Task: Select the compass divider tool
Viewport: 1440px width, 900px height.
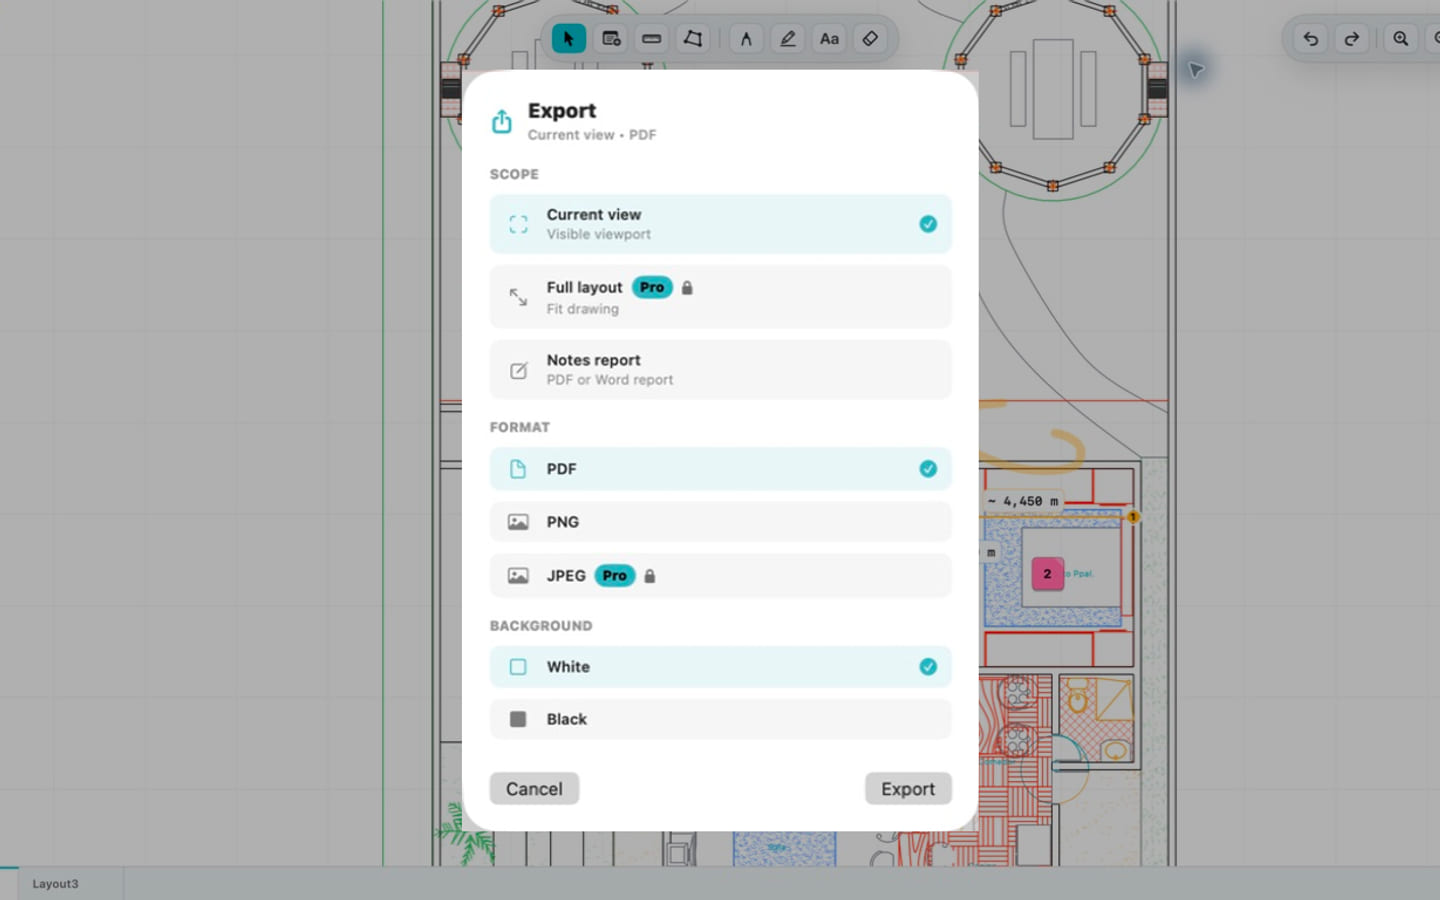Action: (746, 39)
